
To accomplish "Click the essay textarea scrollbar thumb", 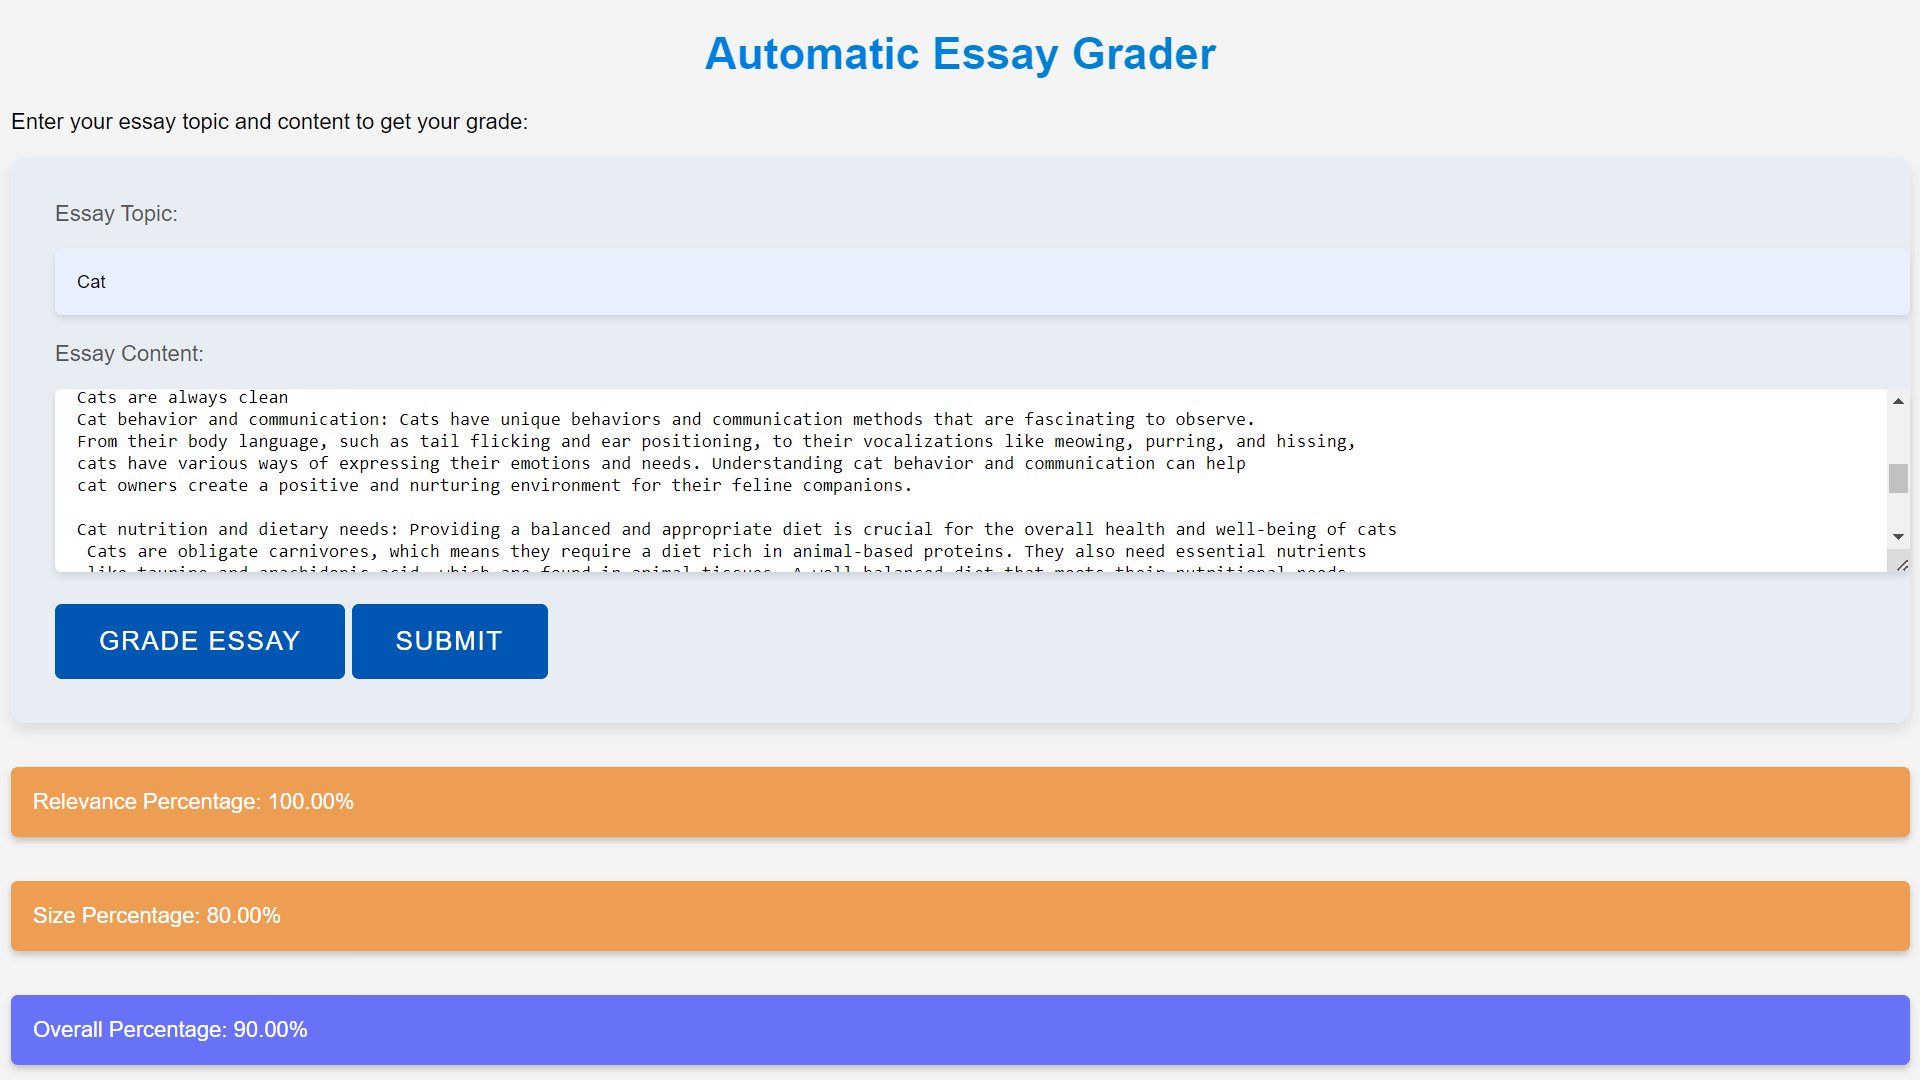I will pos(1898,479).
